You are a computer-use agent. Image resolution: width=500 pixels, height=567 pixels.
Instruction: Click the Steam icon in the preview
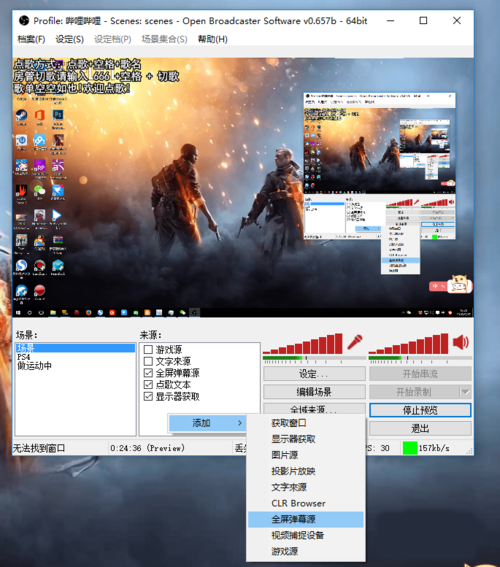[21, 116]
